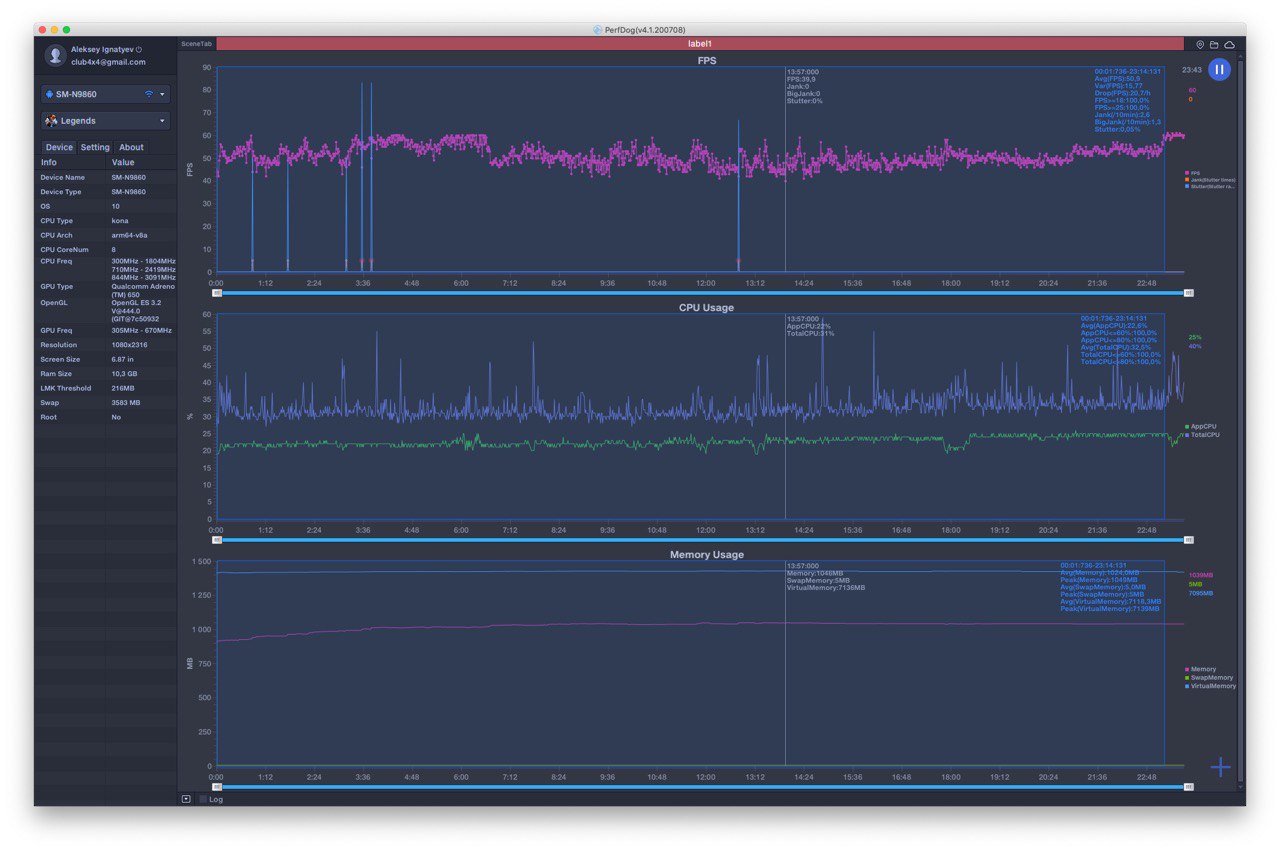Screen dimensions: 1280x851
Task: Click the WiFi connection icon
Action: 149,94
